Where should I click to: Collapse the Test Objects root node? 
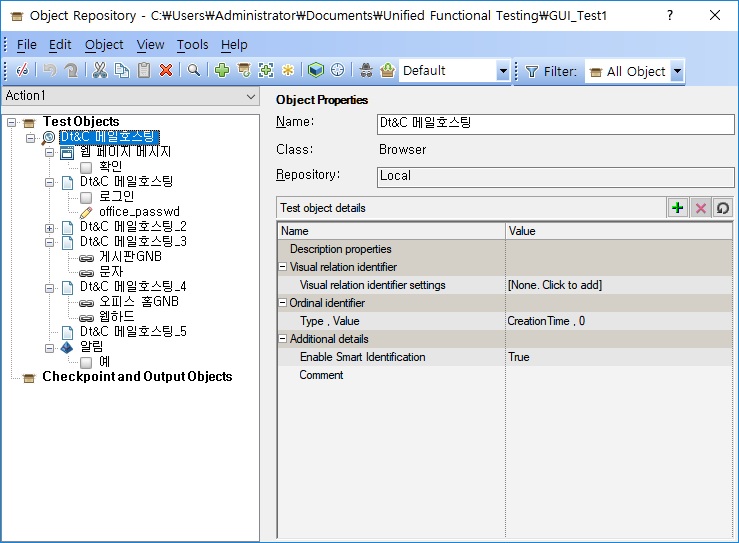click(x=12, y=123)
